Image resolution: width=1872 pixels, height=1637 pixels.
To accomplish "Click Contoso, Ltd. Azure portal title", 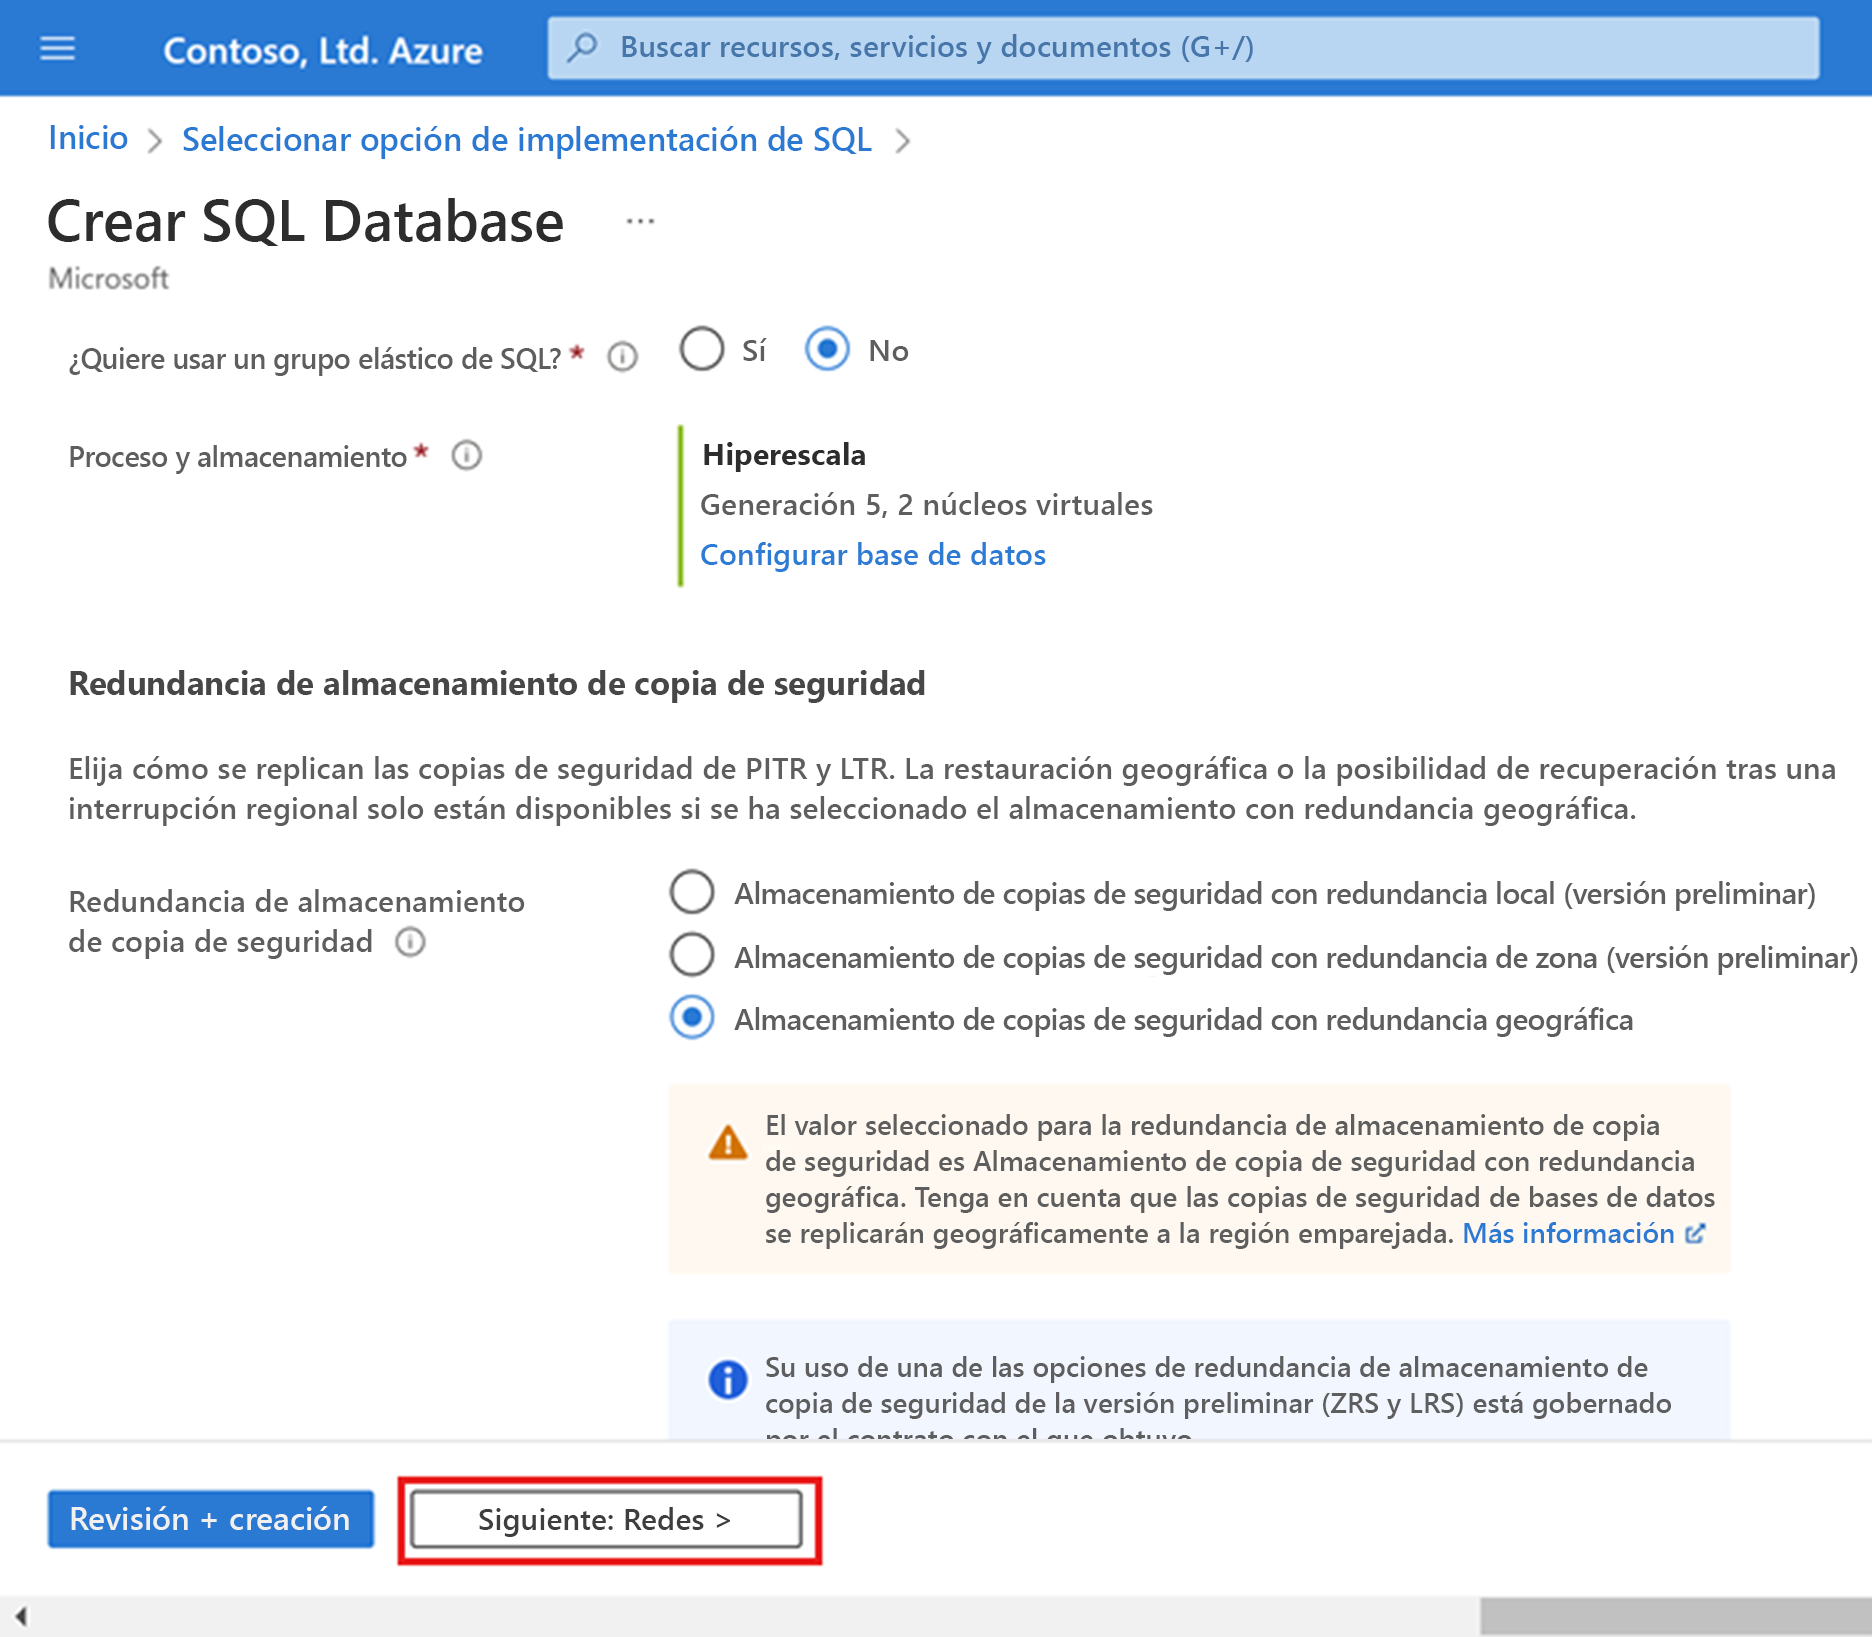I will [x=322, y=50].
